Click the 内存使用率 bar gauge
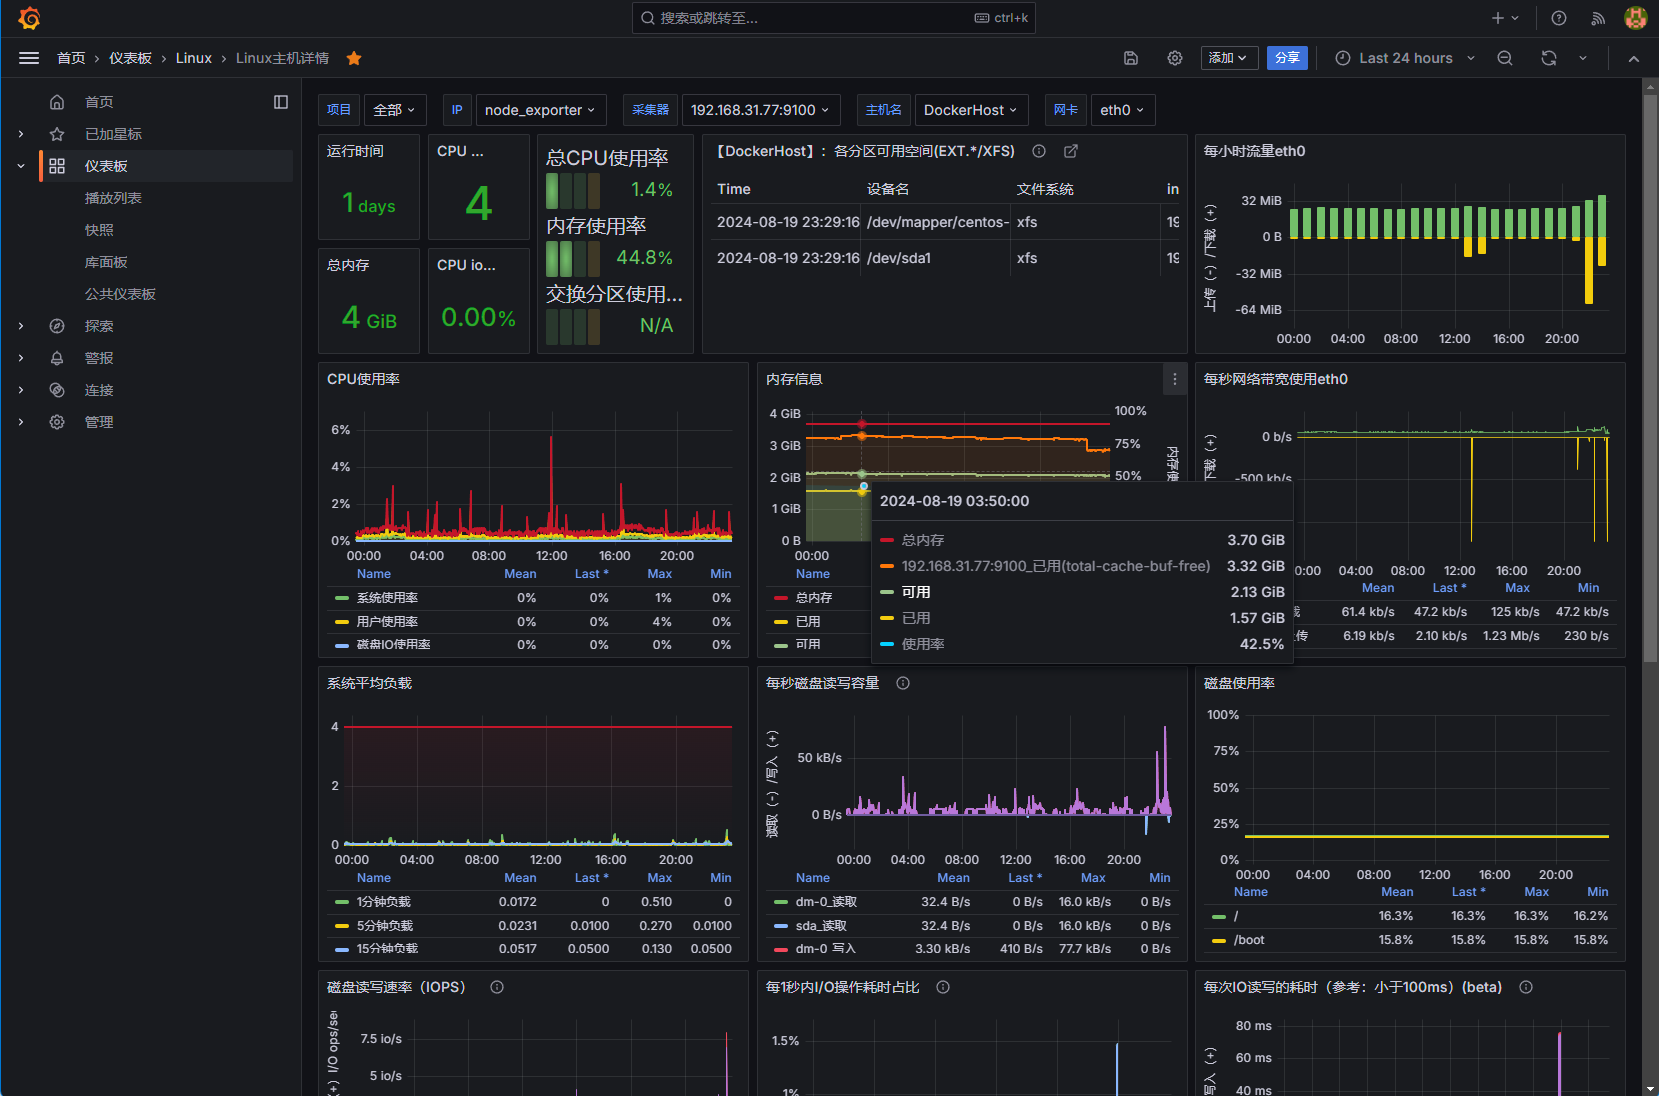Image resolution: width=1659 pixels, height=1096 pixels. click(573, 258)
